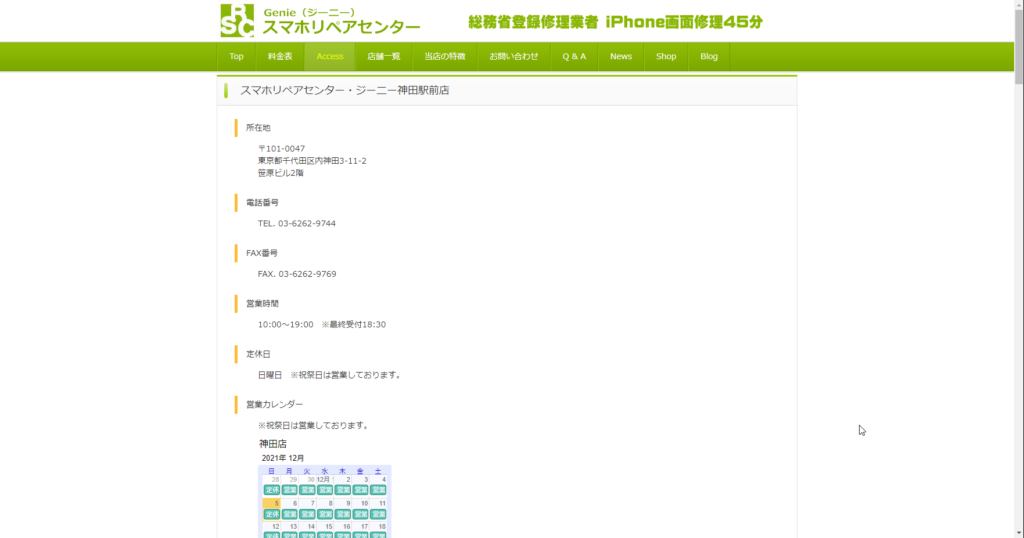Click the 定休 badge on November 28
This screenshot has height=538, width=1024.
click(x=272, y=490)
